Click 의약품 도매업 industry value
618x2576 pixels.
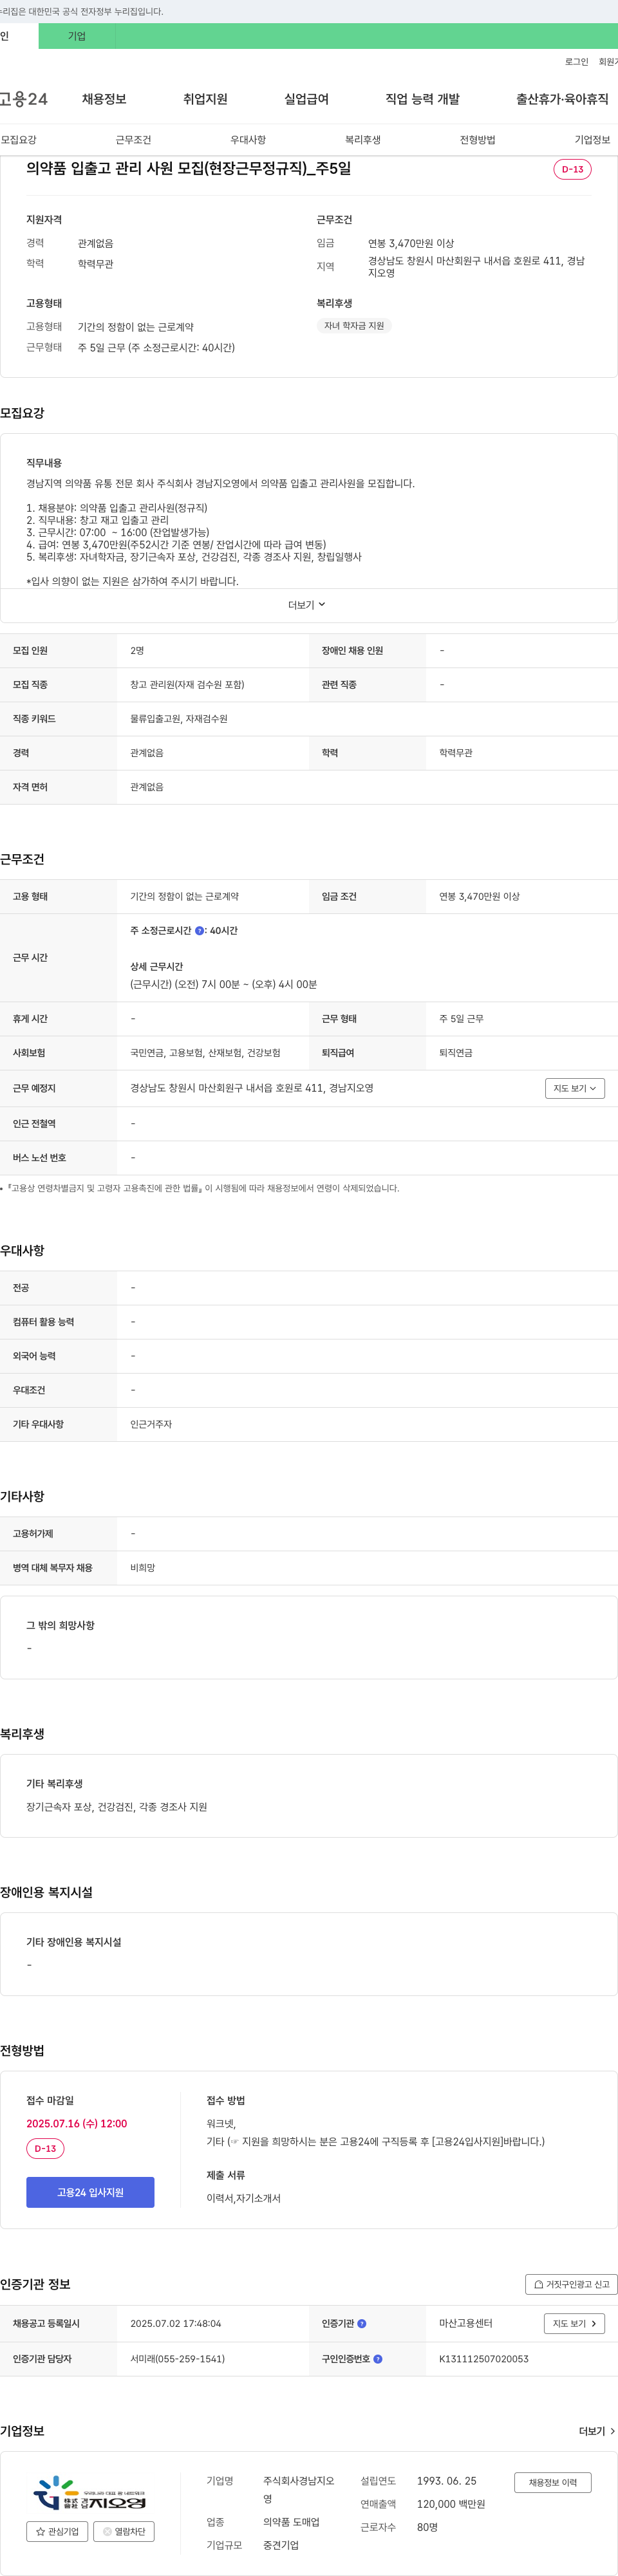[x=291, y=2523]
